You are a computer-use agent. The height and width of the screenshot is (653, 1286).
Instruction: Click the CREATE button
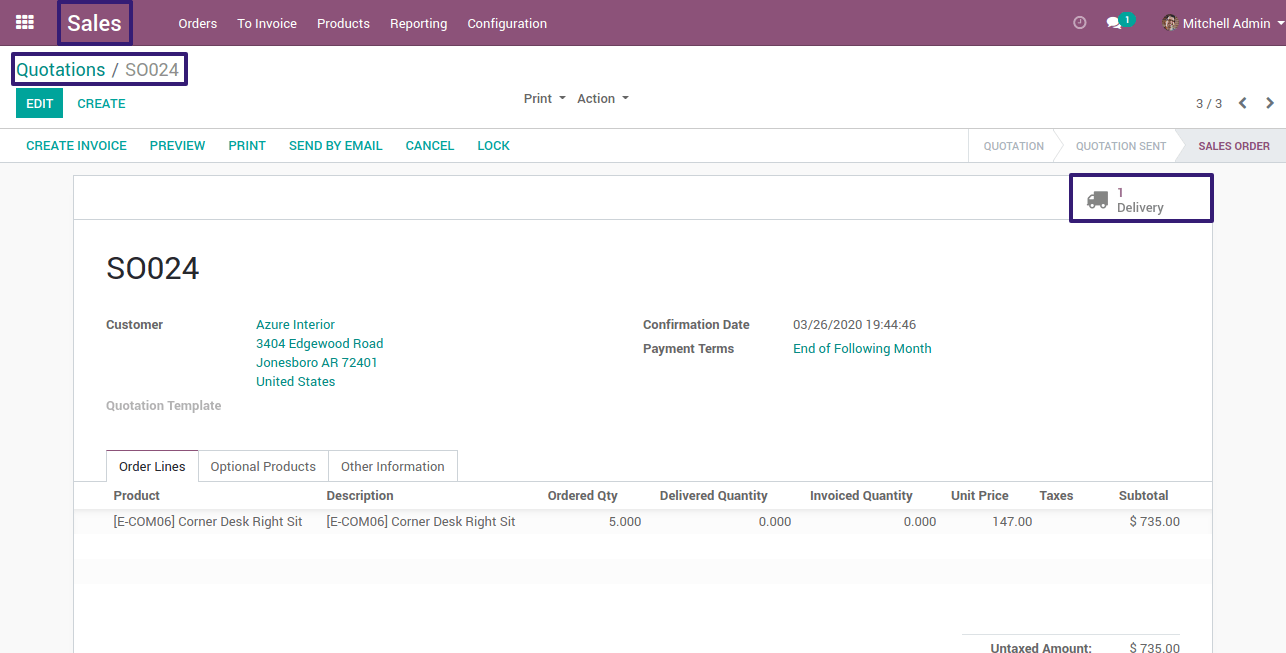point(101,103)
